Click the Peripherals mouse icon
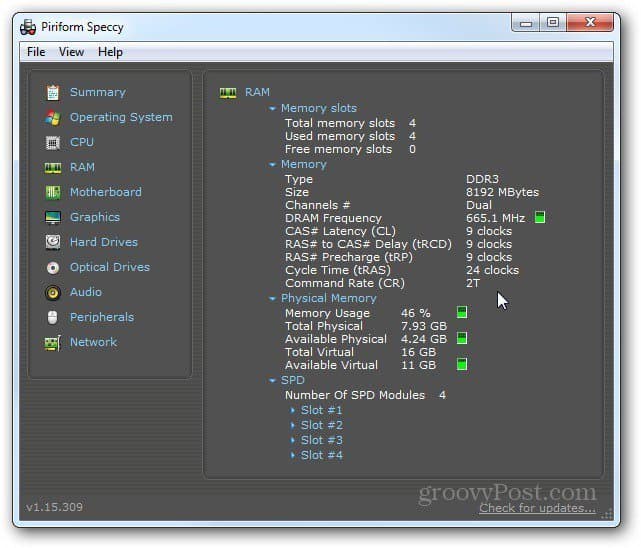641x548 pixels. [x=53, y=318]
